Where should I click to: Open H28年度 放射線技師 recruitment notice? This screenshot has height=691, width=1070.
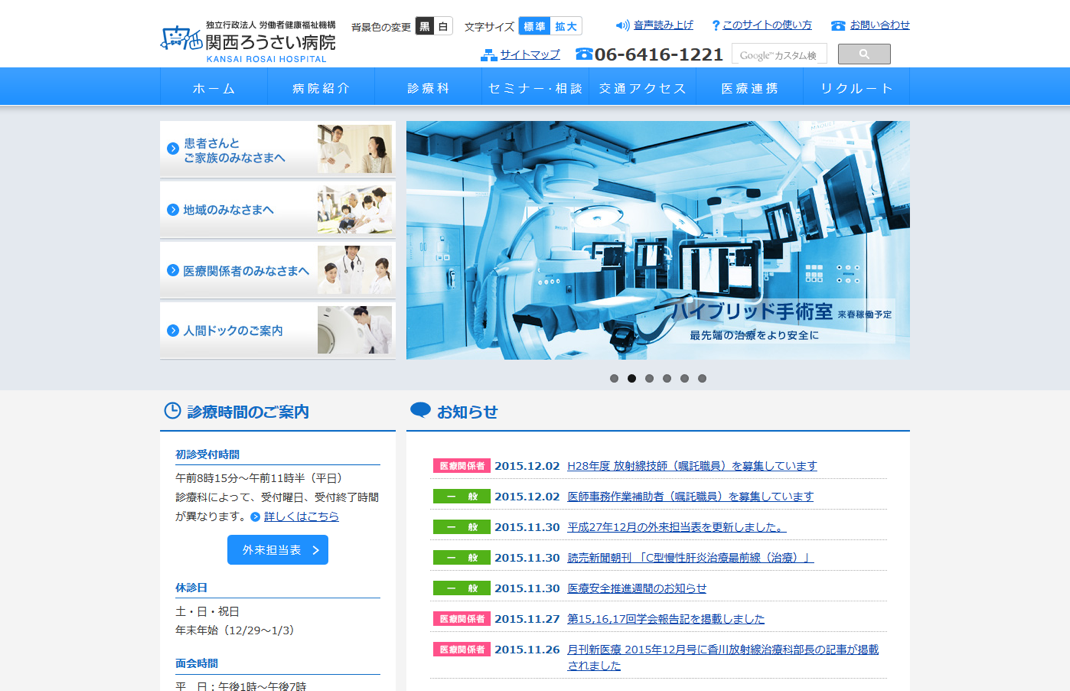click(x=692, y=466)
